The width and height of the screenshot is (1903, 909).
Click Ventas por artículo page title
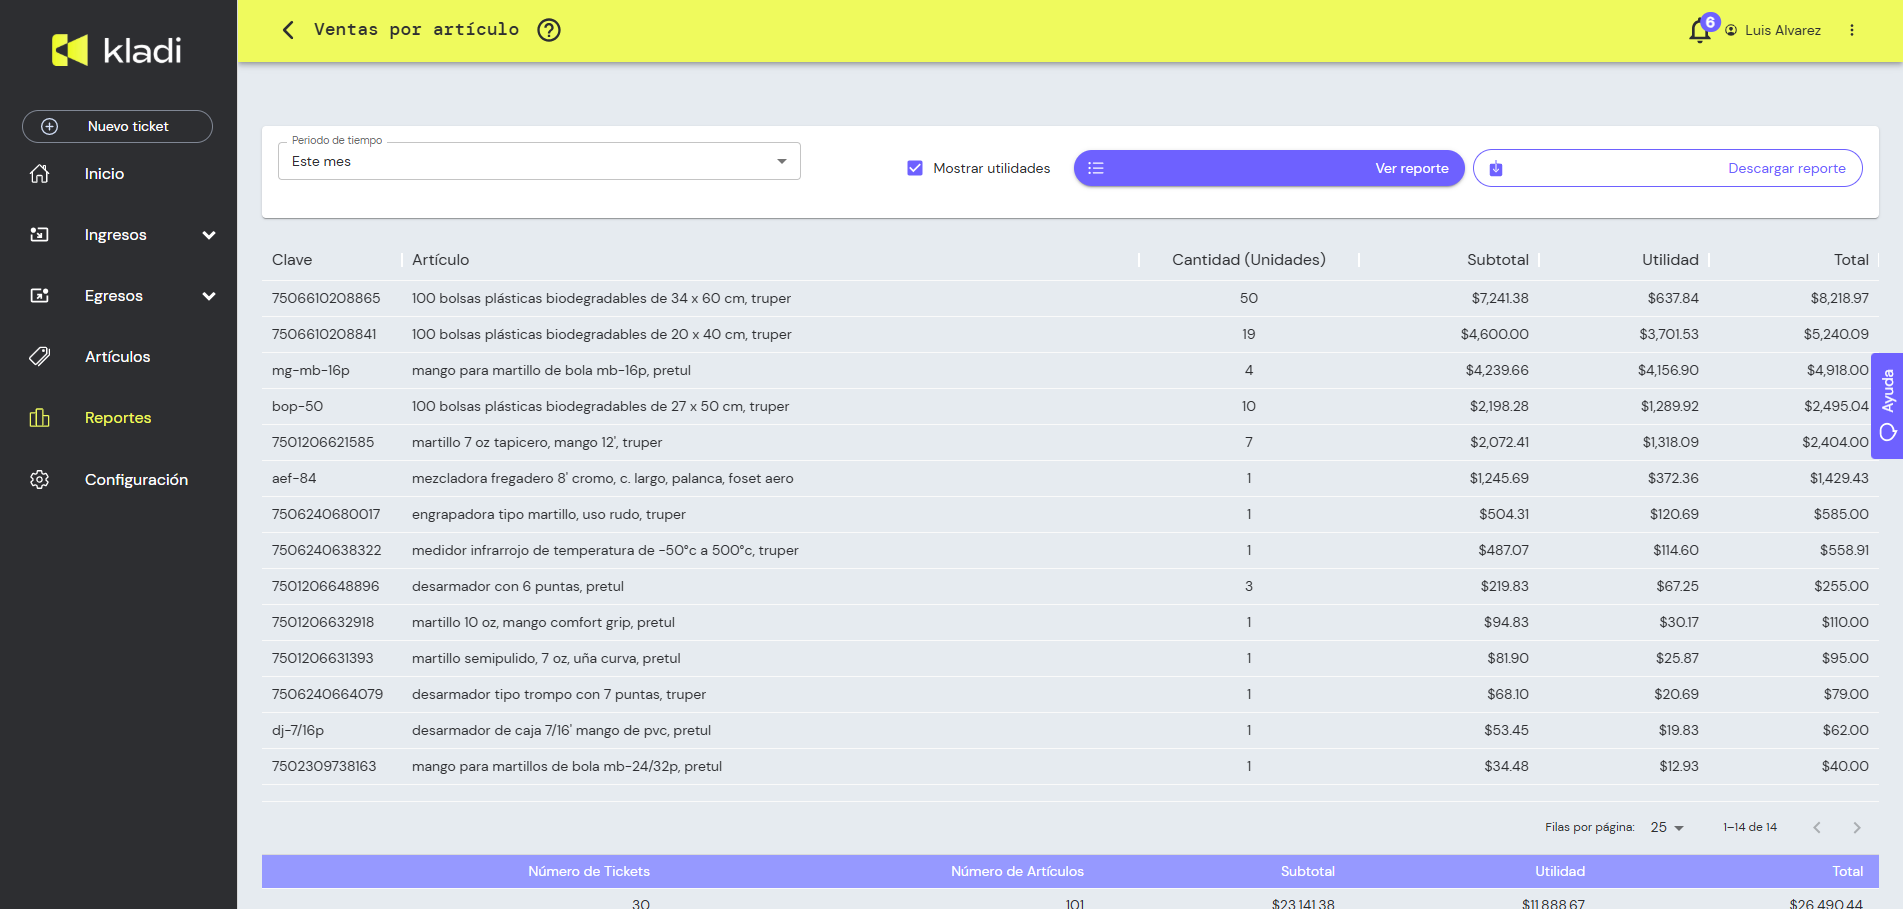pyautogui.click(x=416, y=30)
